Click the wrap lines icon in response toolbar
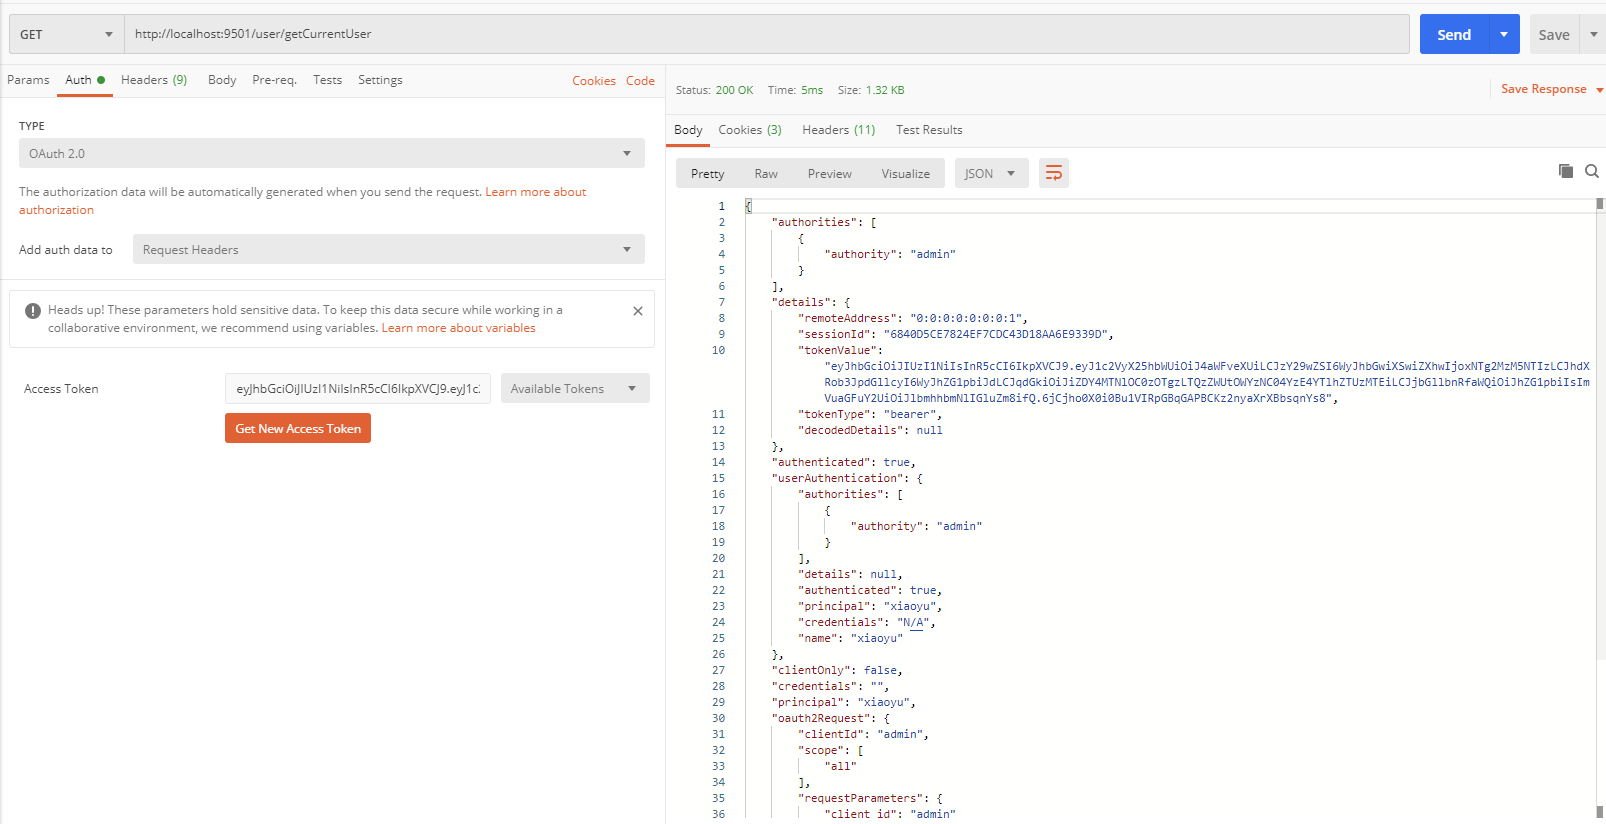1606x824 pixels. tap(1053, 173)
